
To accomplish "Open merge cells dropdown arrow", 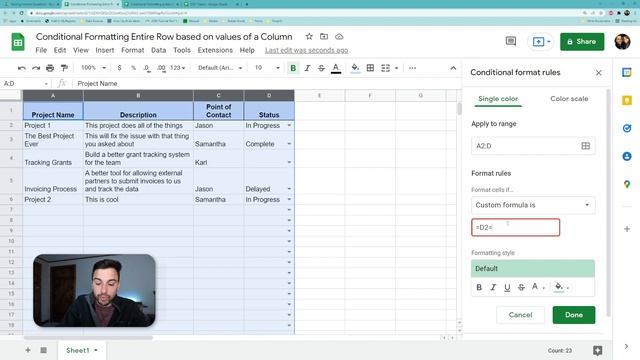I will click(396, 68).
